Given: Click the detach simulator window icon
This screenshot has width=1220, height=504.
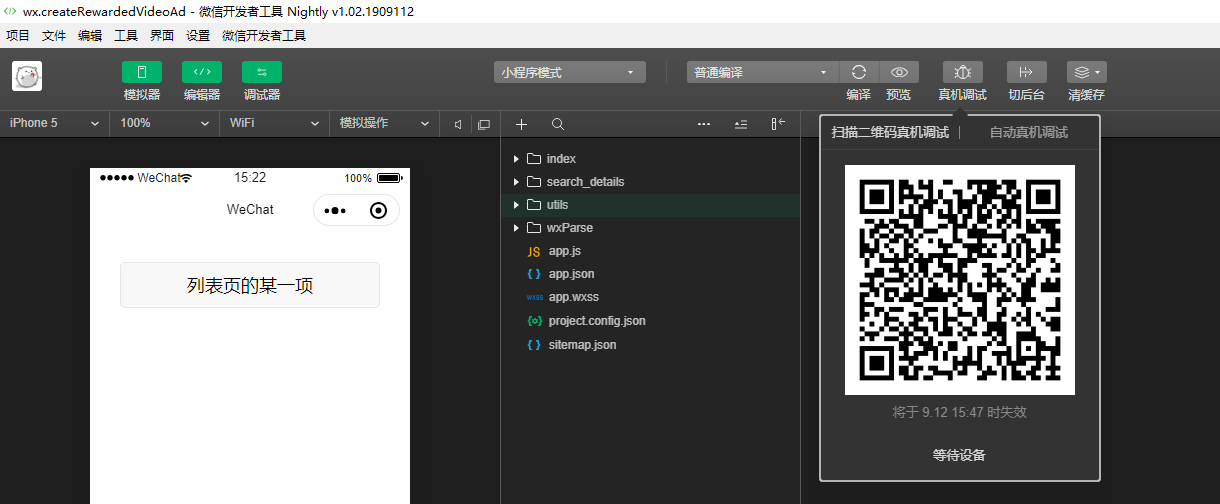Looking at the screenshot, I should [484, 124].
